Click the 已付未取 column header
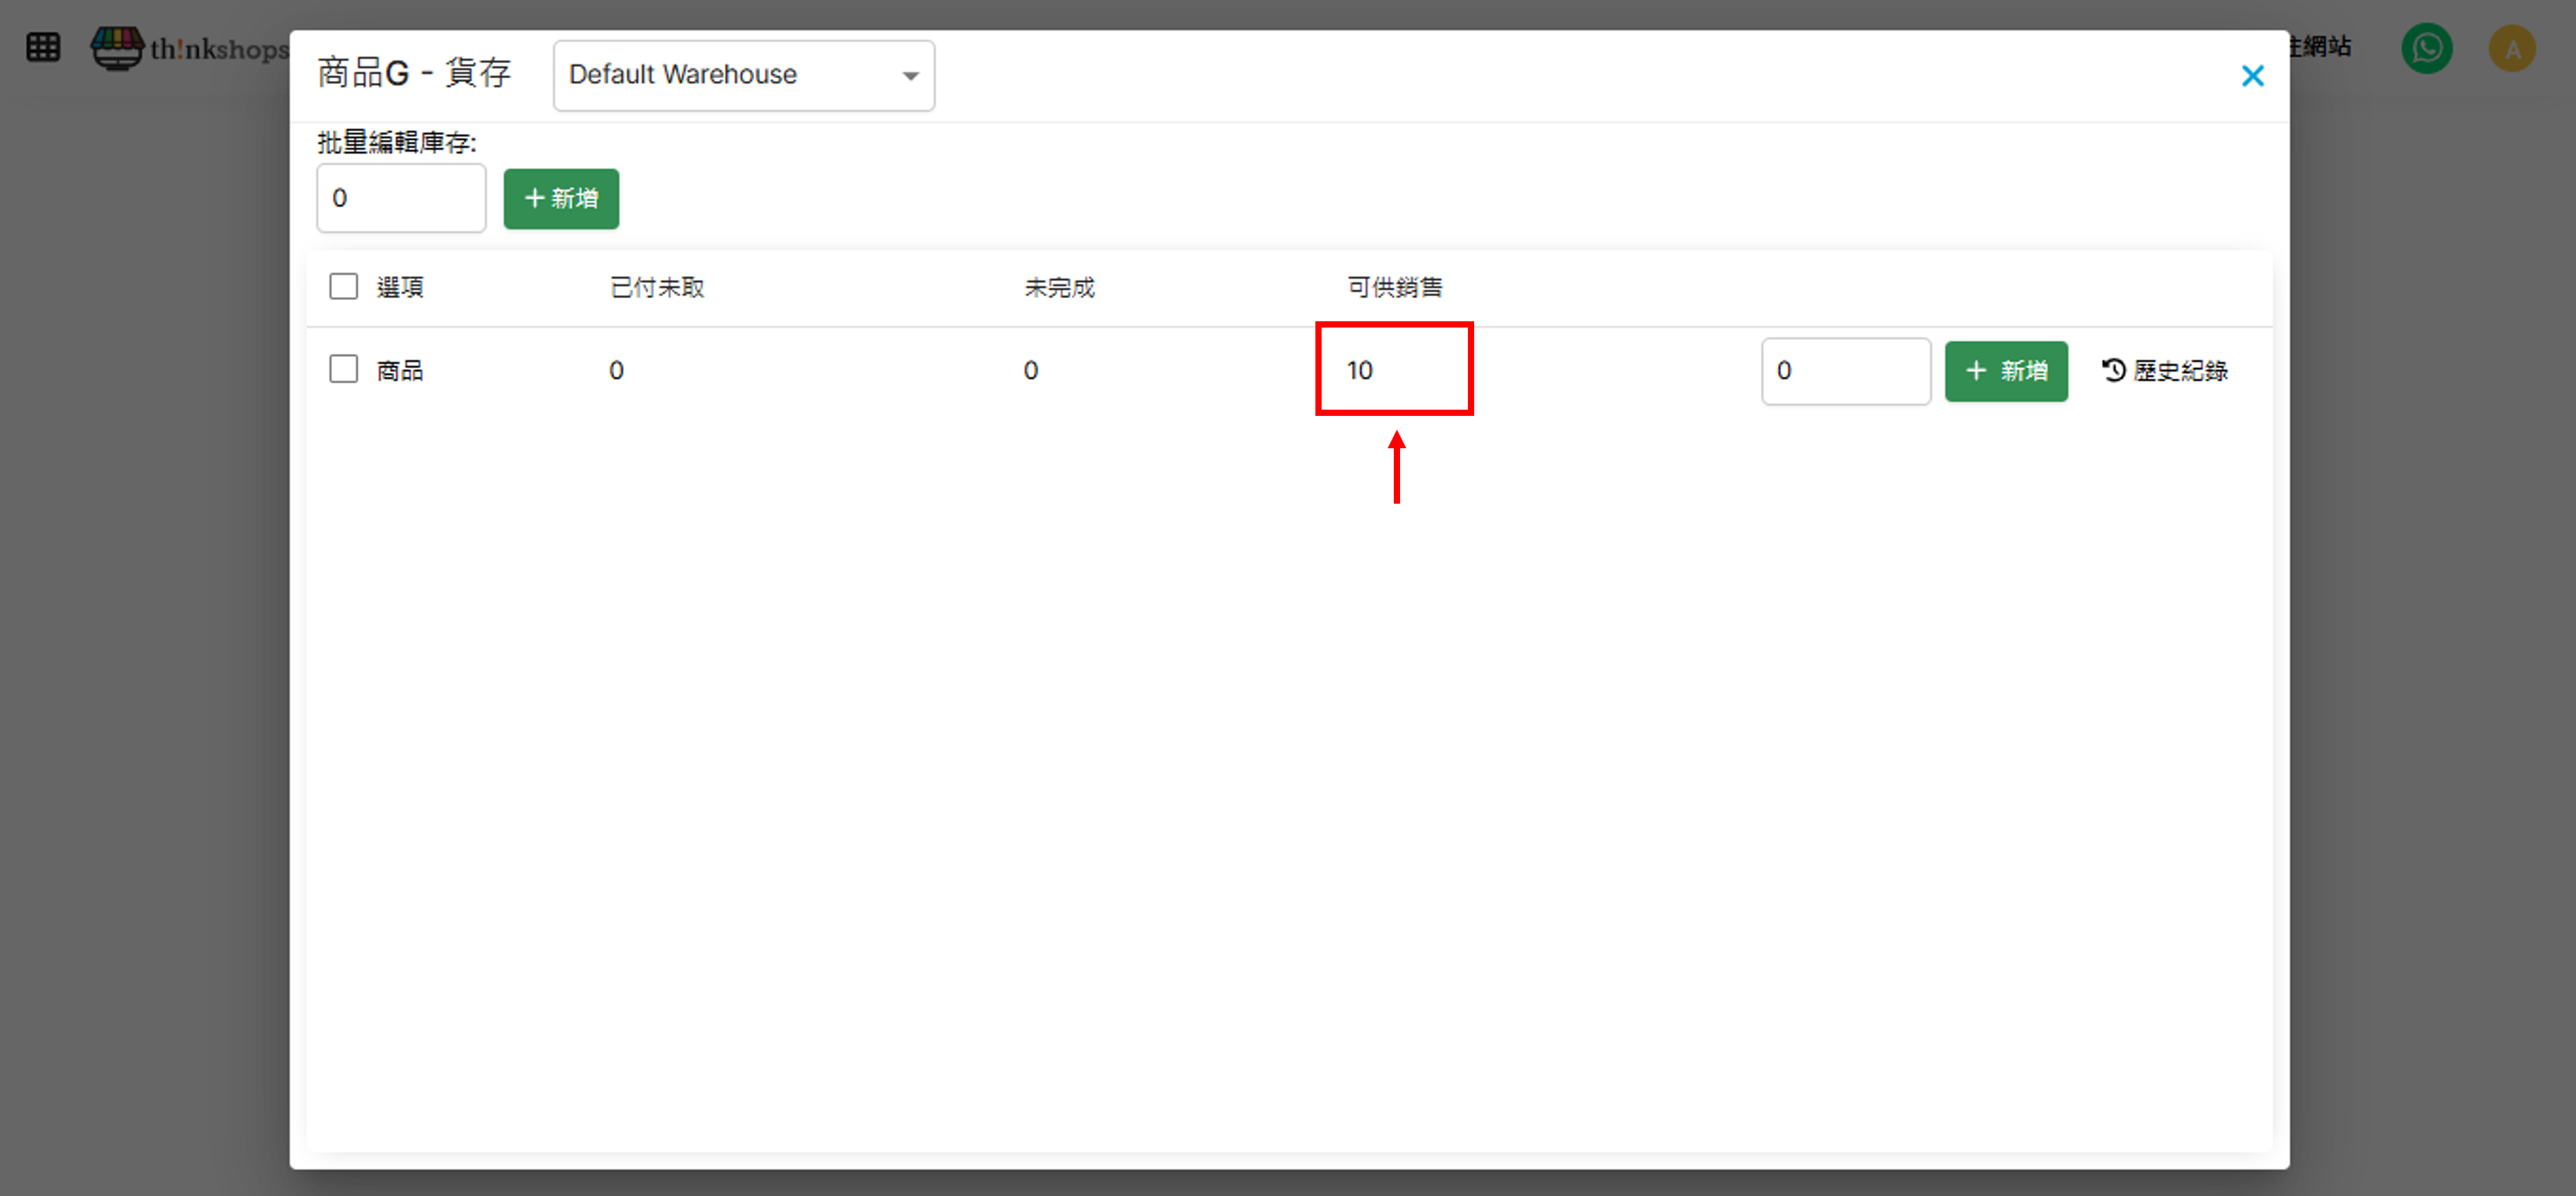 657,287
